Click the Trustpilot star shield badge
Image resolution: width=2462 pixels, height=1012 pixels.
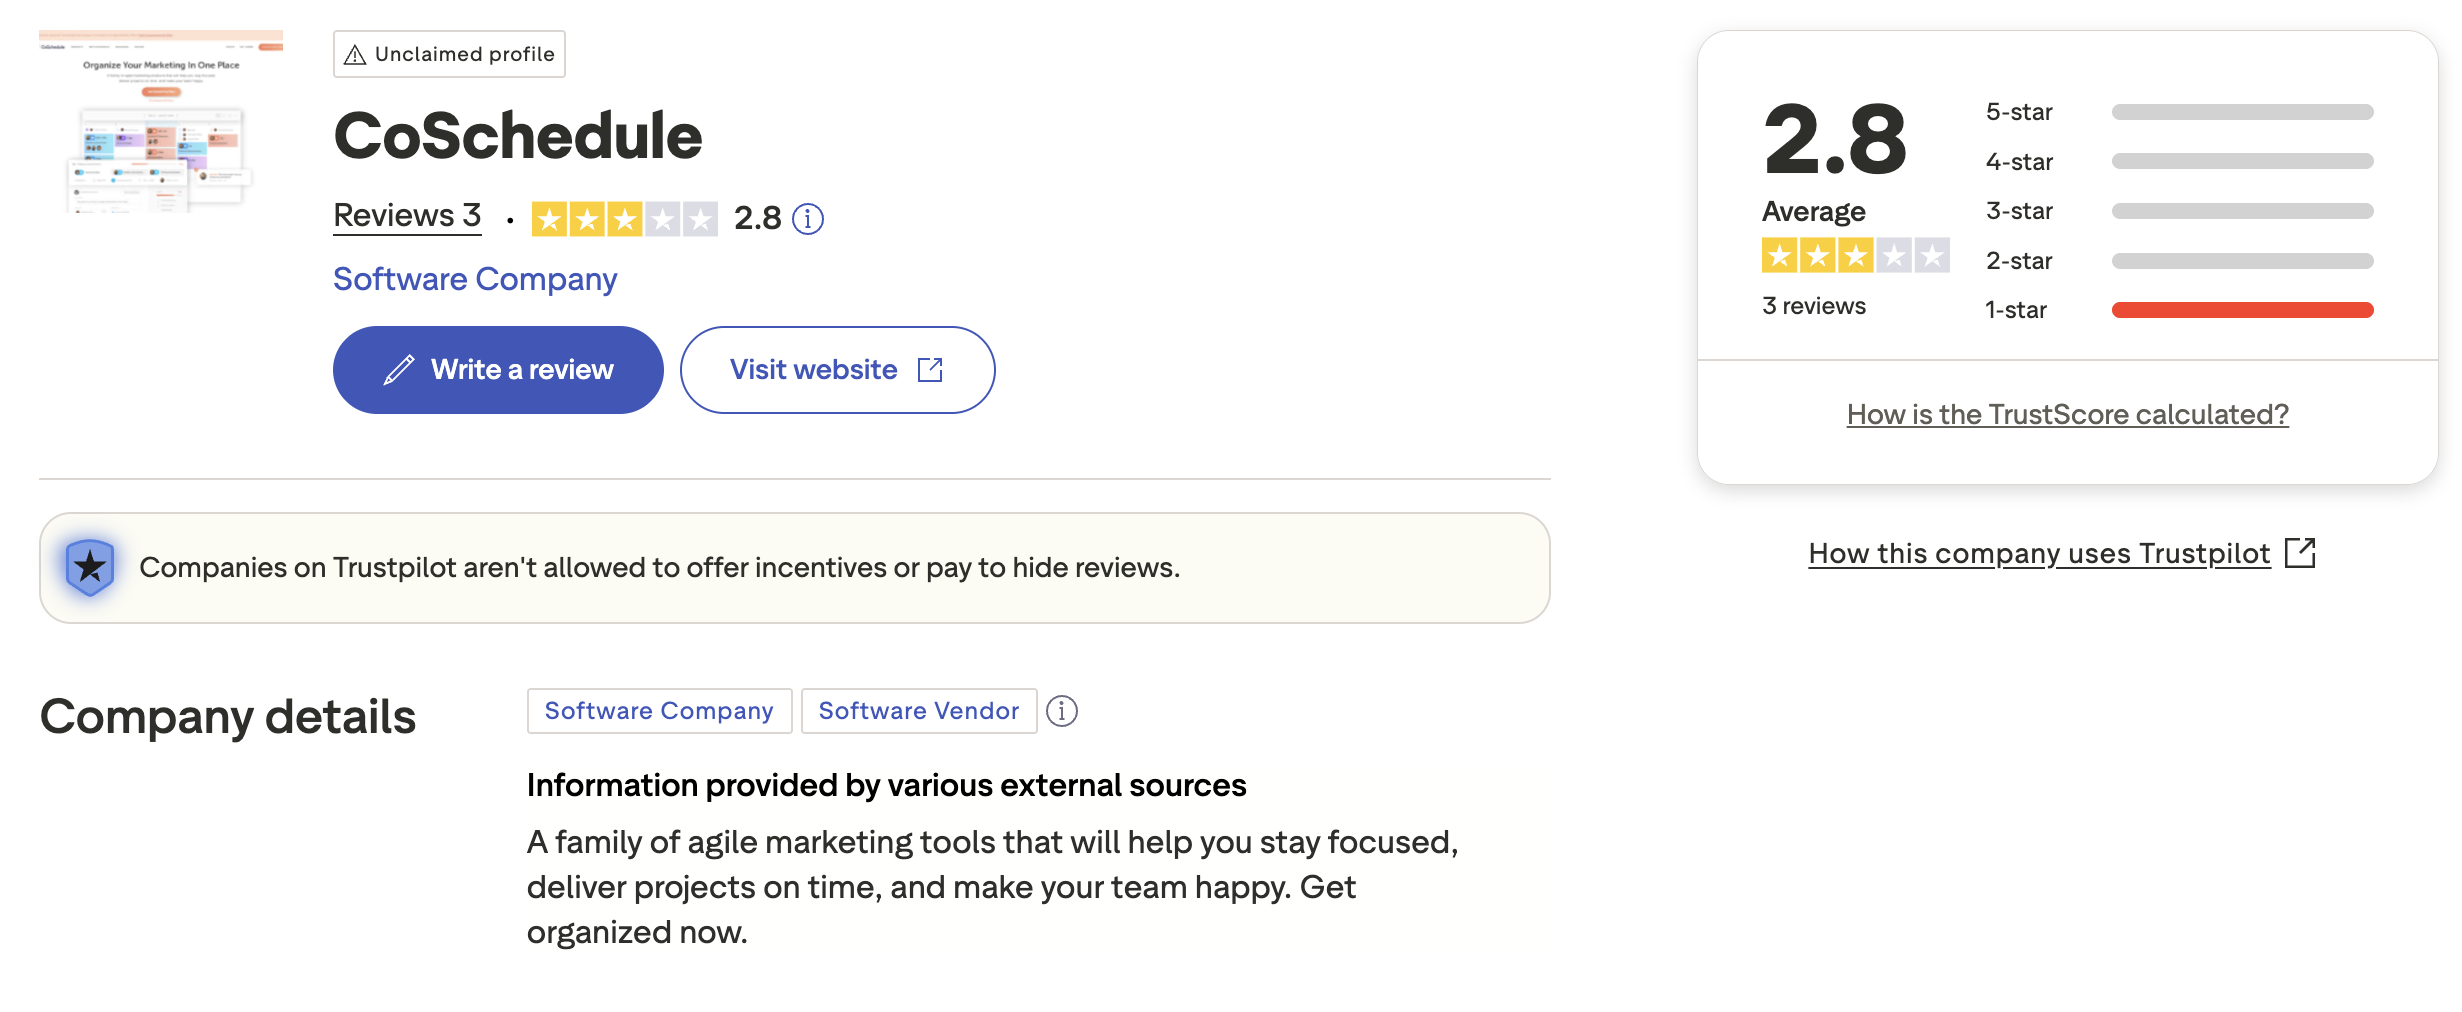pyautogui.click(x=90, y=567)
